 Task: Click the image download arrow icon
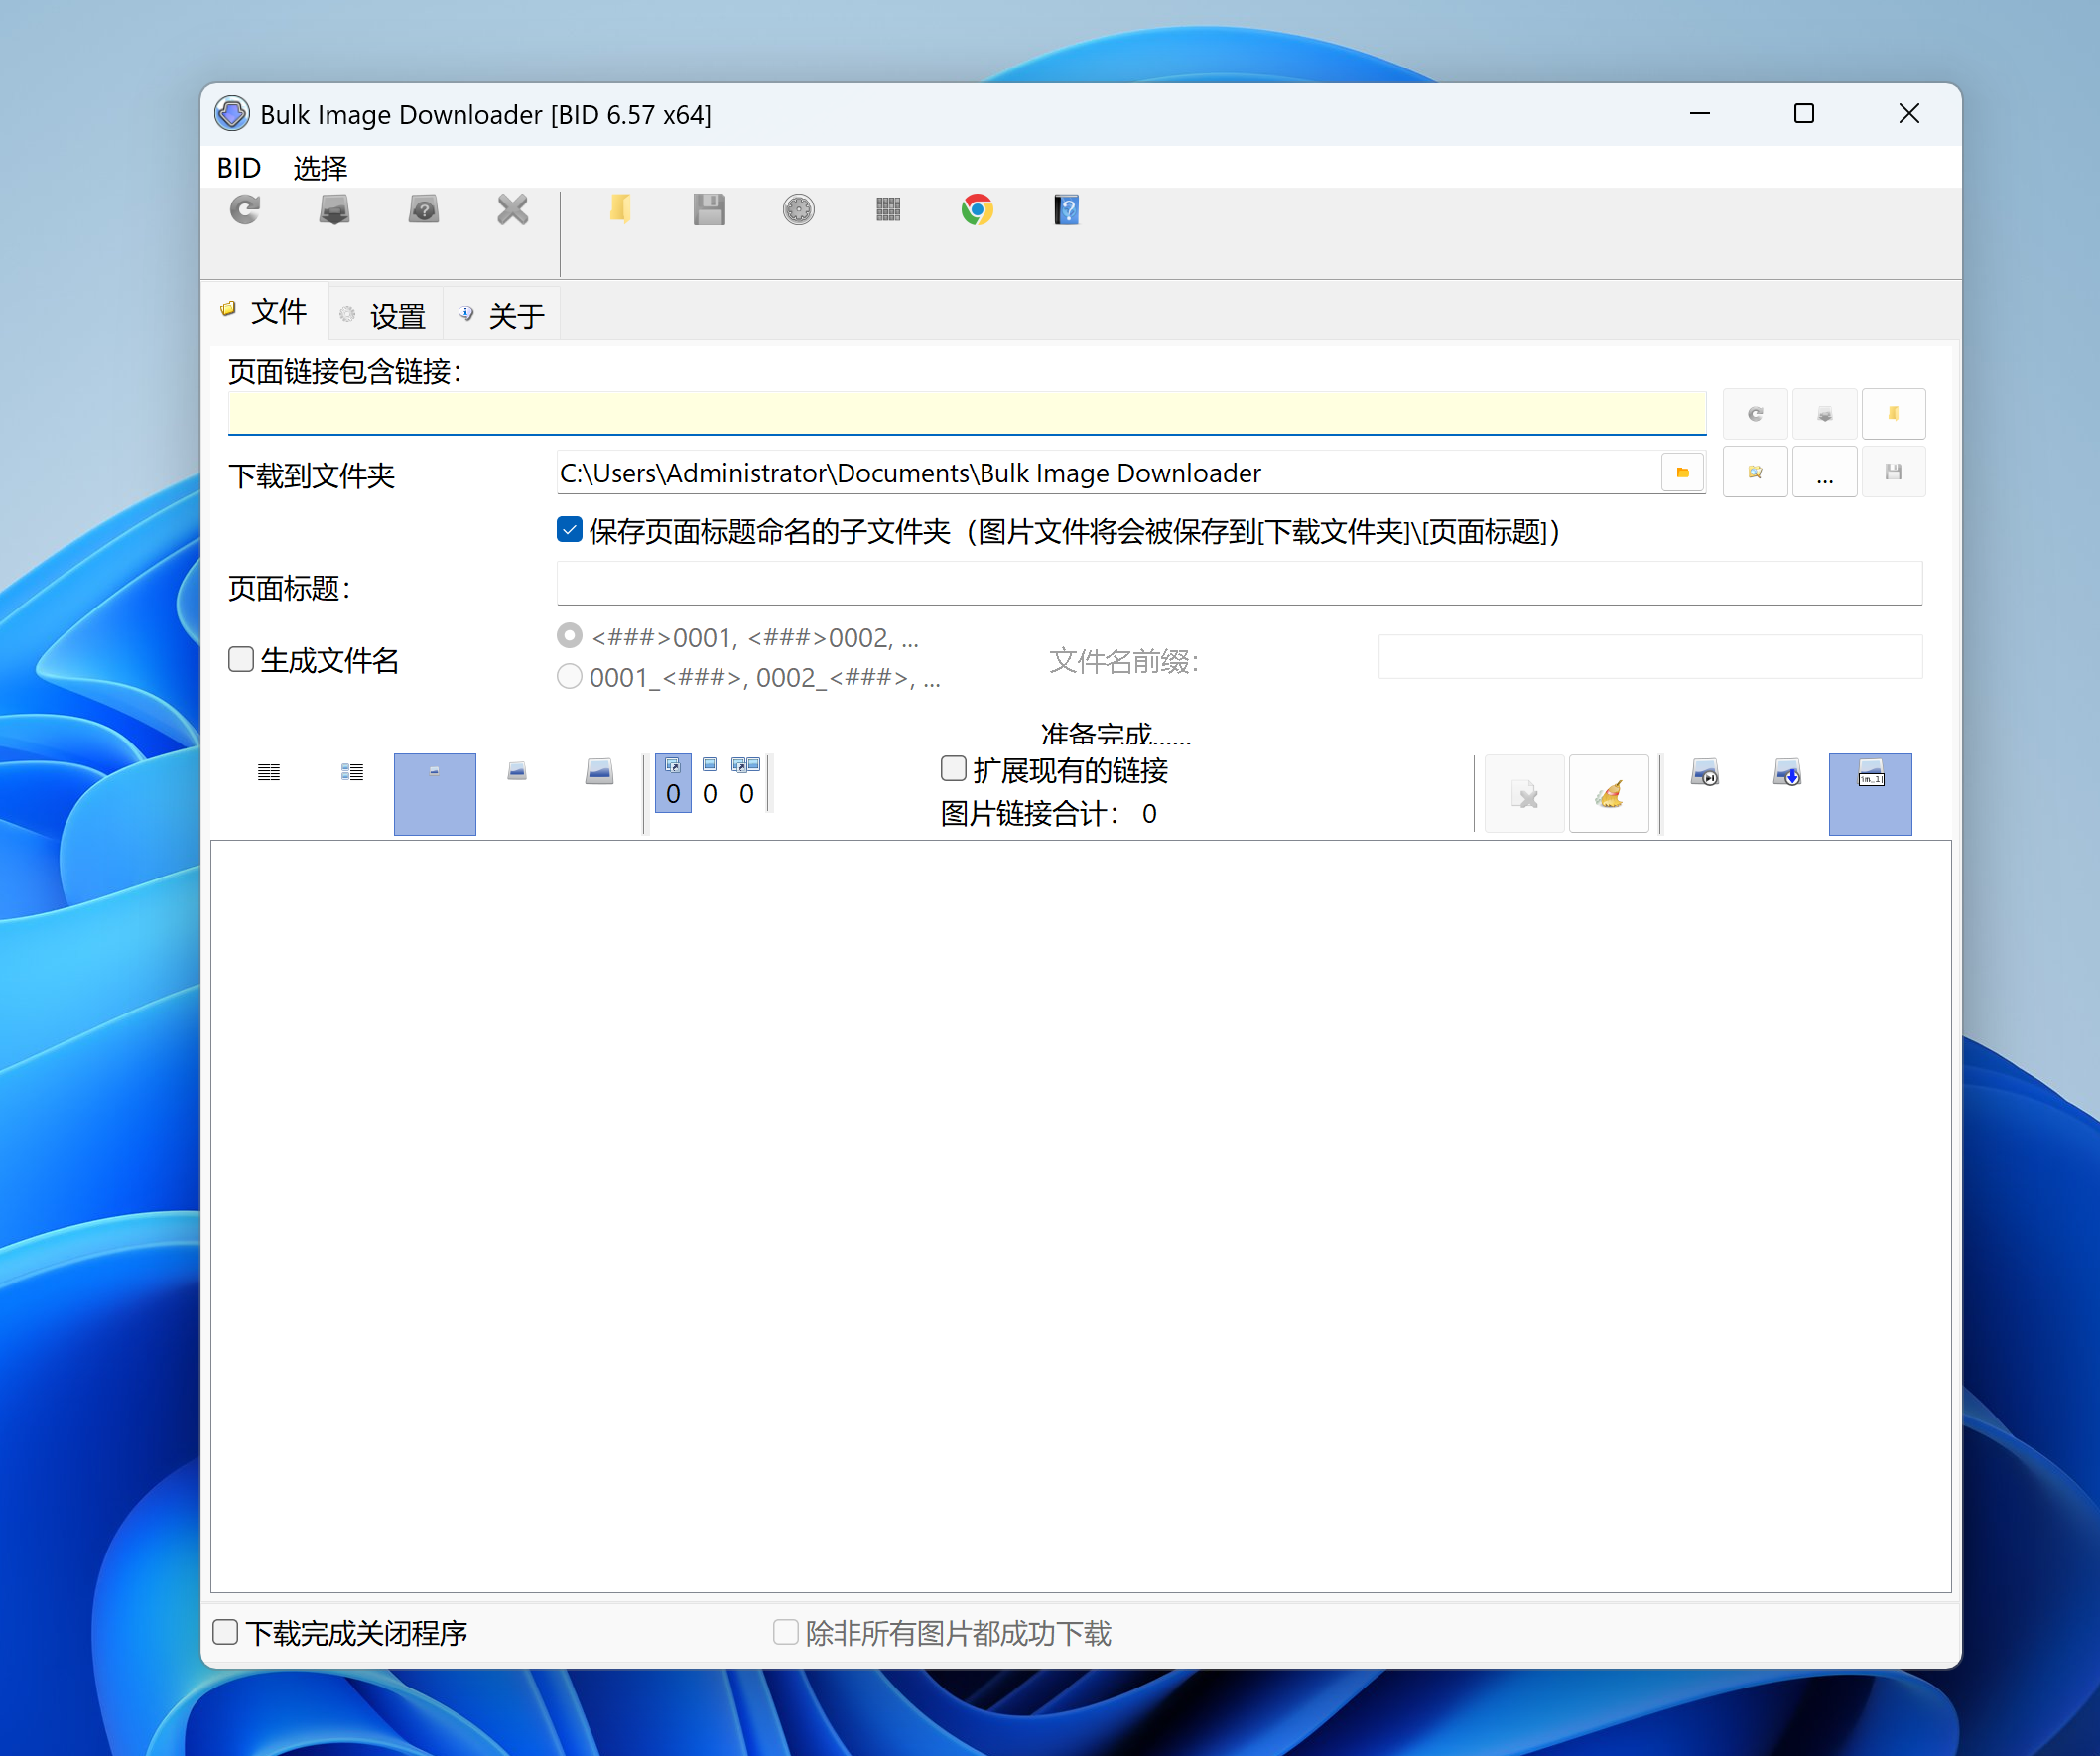click(1787, 773)
